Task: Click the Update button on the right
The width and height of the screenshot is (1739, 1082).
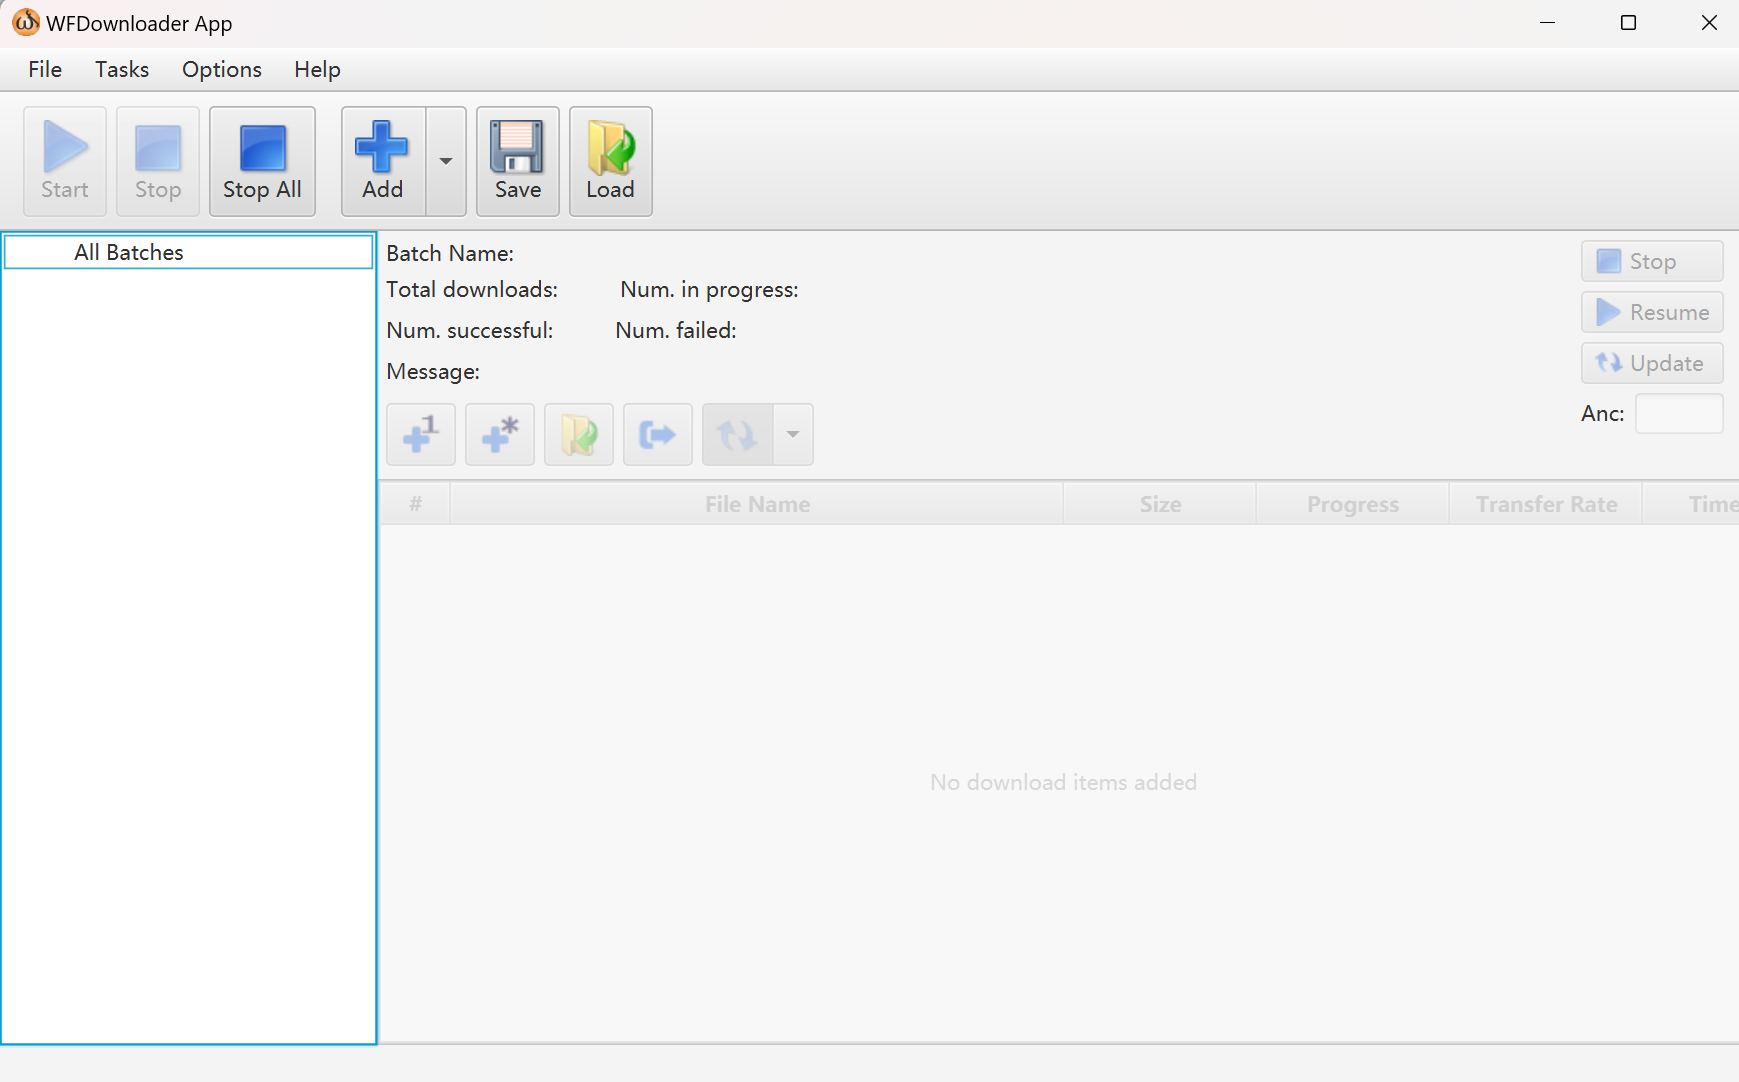Action: click(x=1652, y=363)
